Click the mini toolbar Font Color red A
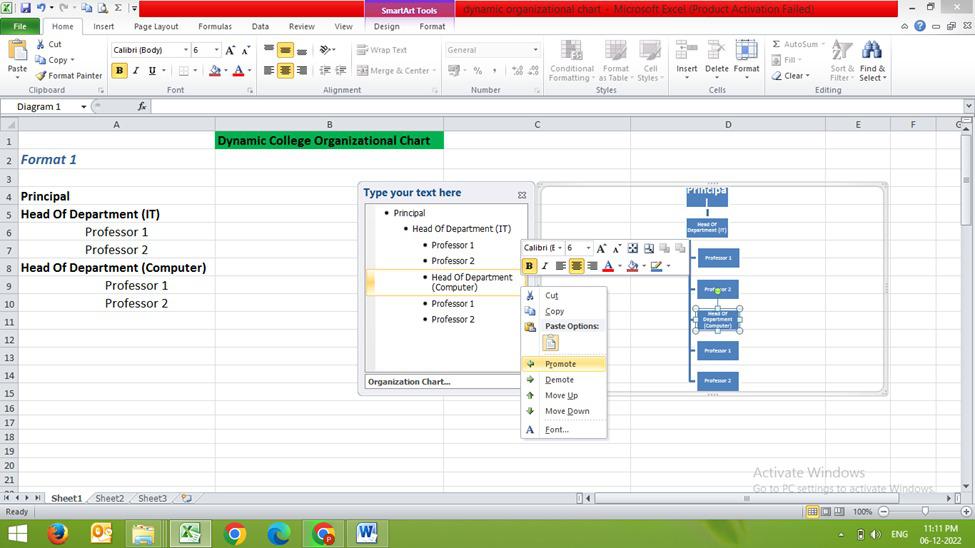 (607, 266)
